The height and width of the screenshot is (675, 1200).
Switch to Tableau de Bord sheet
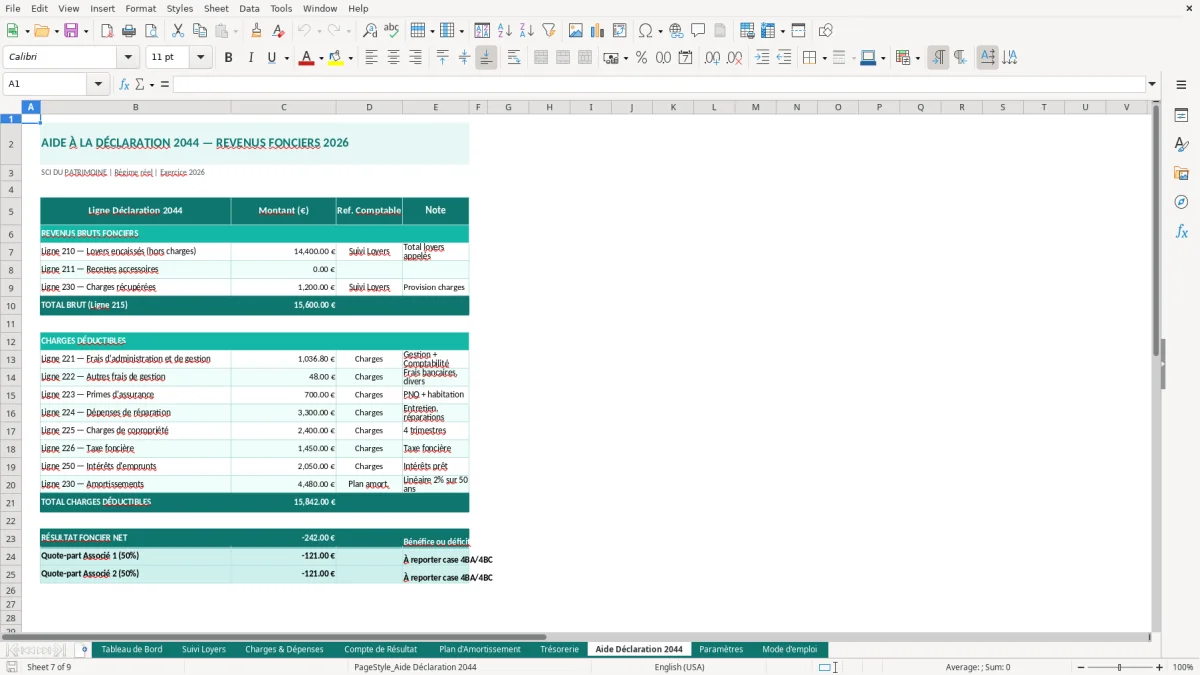[x=132, y=649]
